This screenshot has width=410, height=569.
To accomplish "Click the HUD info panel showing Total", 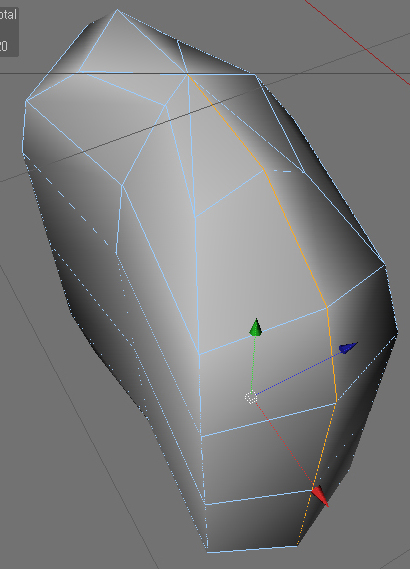I will (8, 31).
